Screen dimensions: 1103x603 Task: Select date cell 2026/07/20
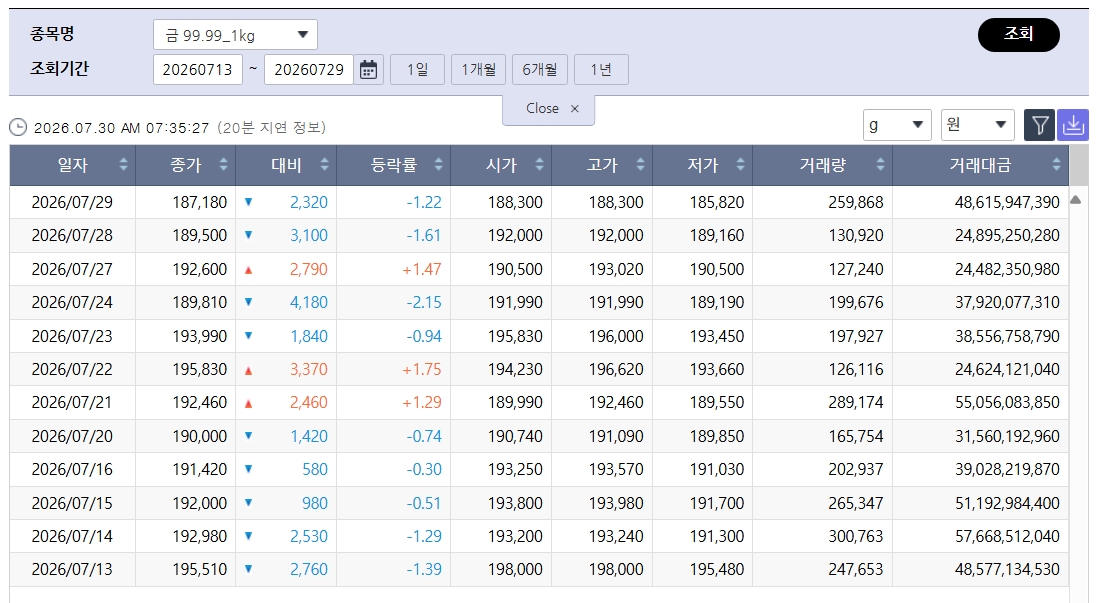coord(72,436)
